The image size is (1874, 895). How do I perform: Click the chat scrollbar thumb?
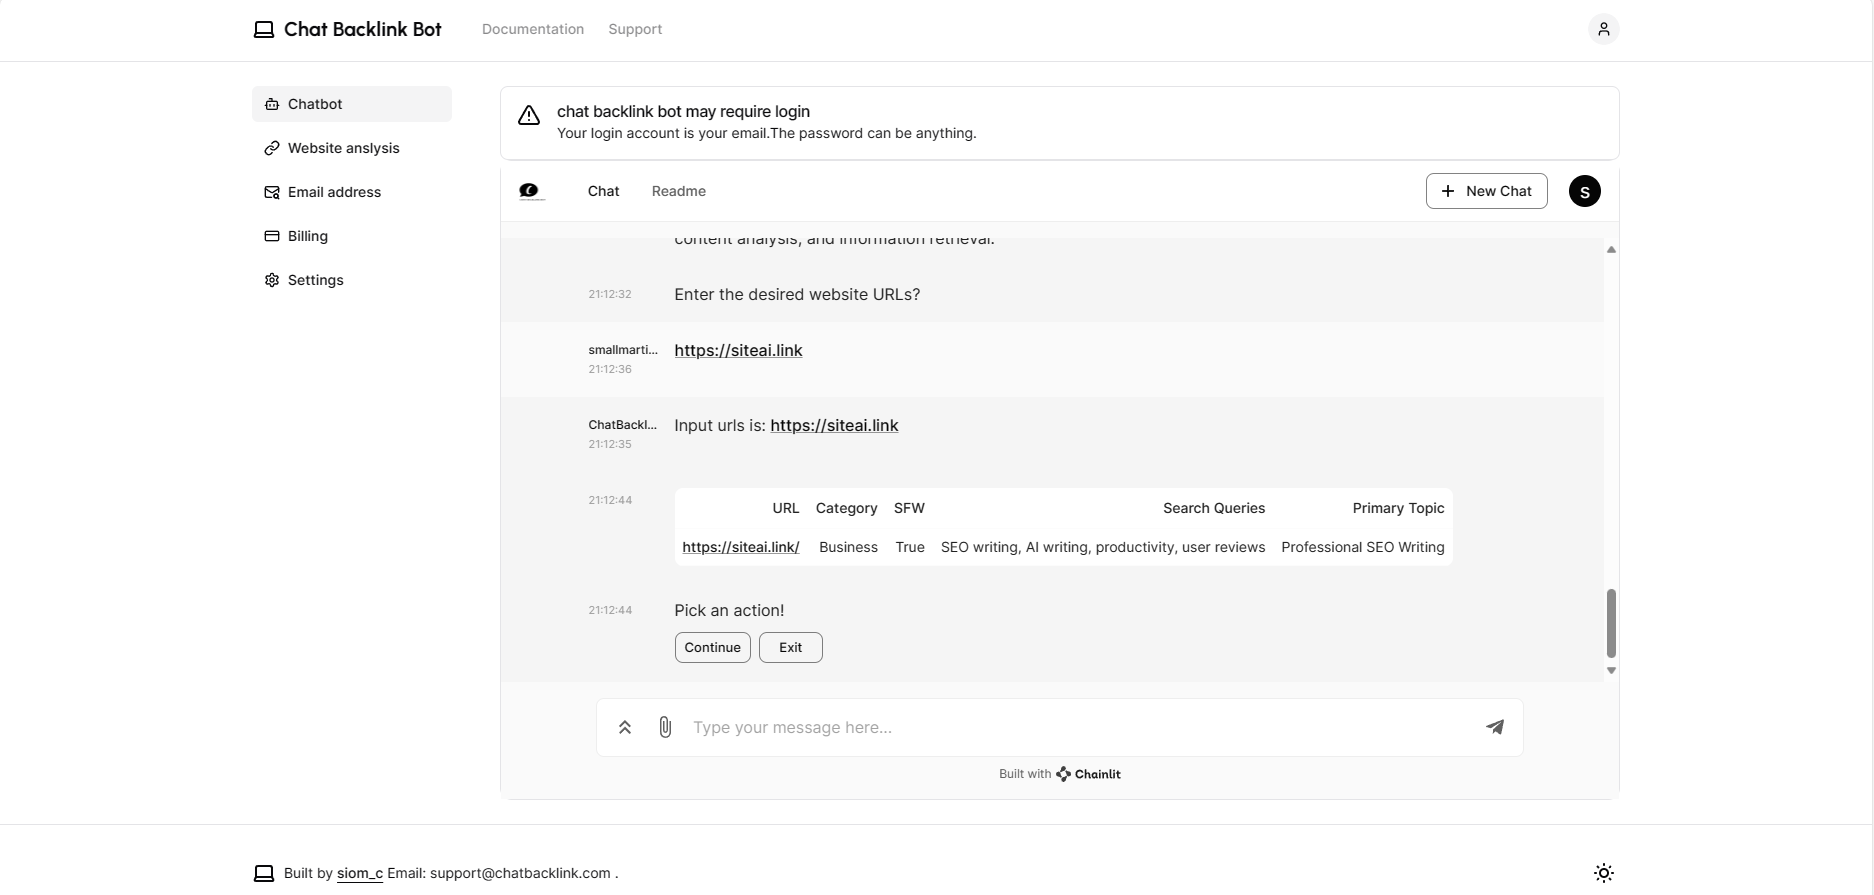(1611, 623)
